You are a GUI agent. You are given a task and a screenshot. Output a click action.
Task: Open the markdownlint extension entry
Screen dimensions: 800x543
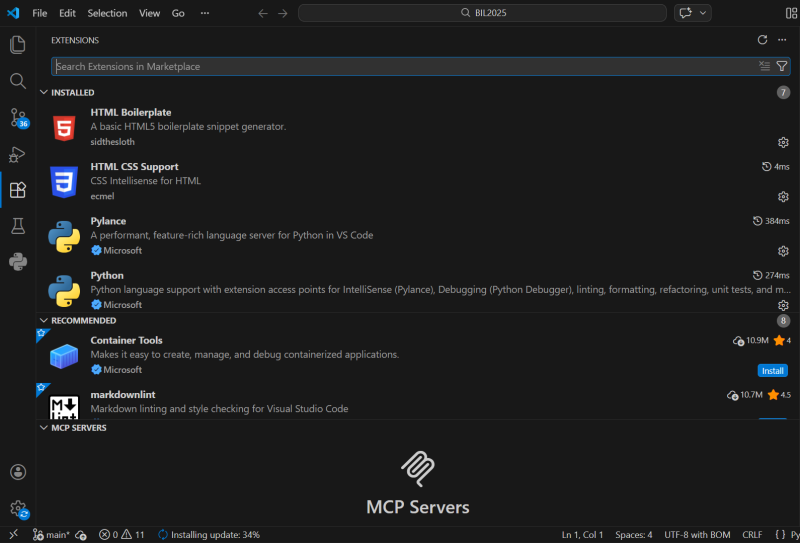[x=418, y=402]
